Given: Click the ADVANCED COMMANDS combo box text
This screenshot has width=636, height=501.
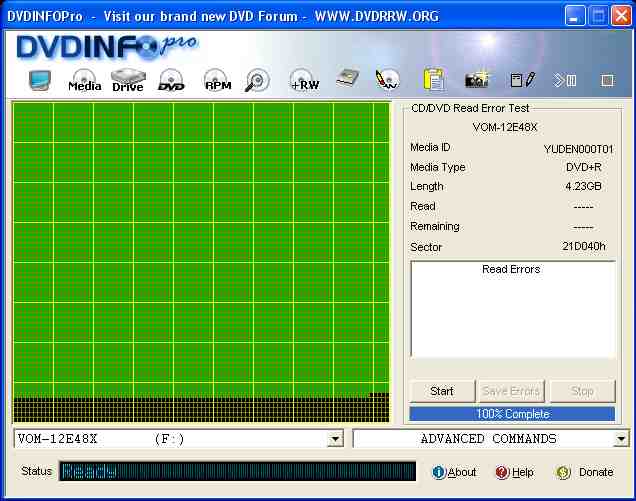Looking at the screenshot, I should pyautogui.click(x=488, y=439).
